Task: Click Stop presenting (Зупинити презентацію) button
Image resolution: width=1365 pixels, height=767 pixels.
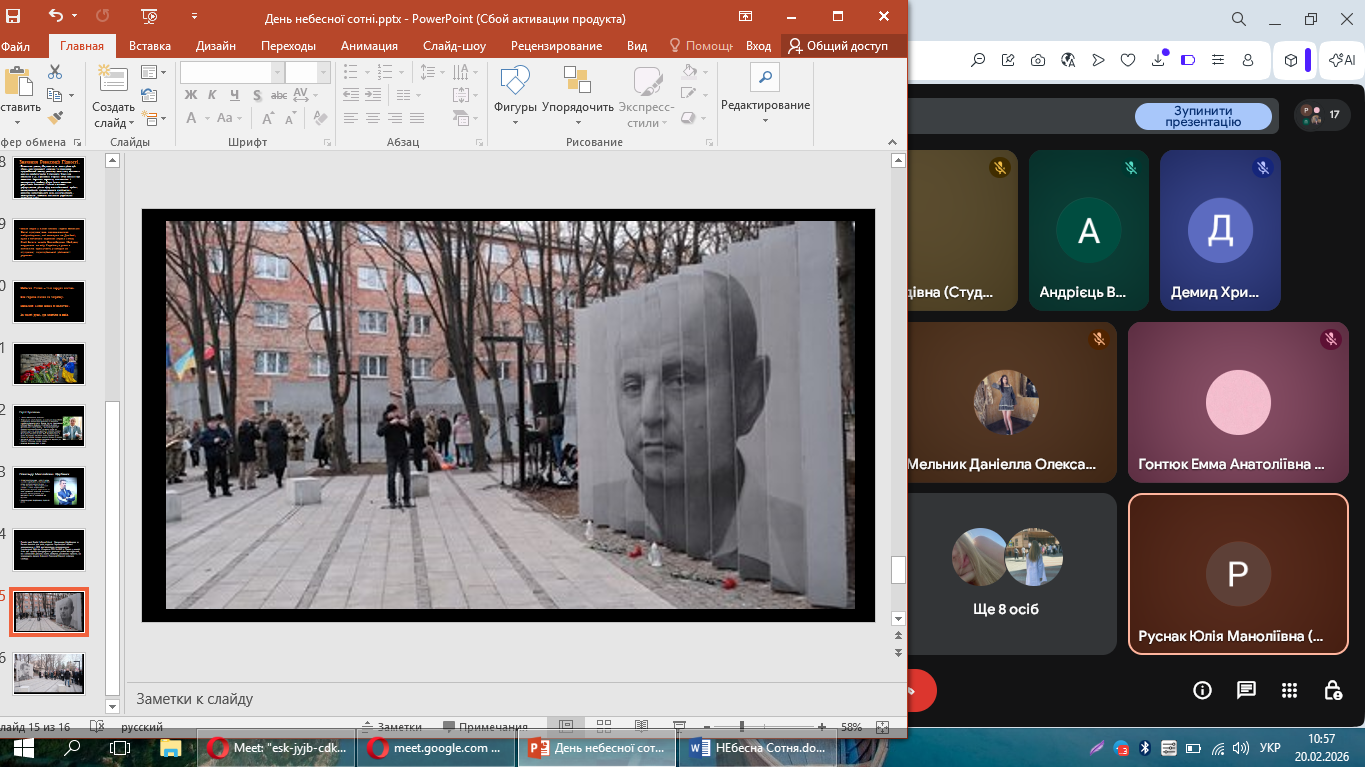Action: coord(1203,117)
